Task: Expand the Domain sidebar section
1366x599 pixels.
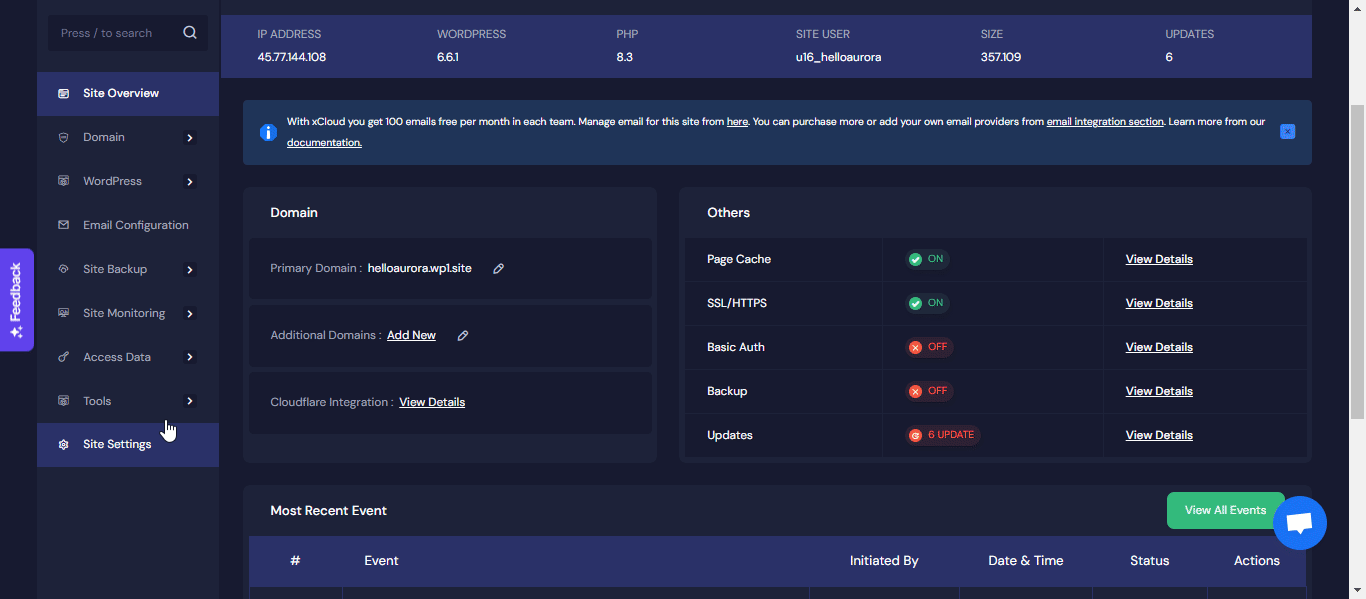Action: 190,137
